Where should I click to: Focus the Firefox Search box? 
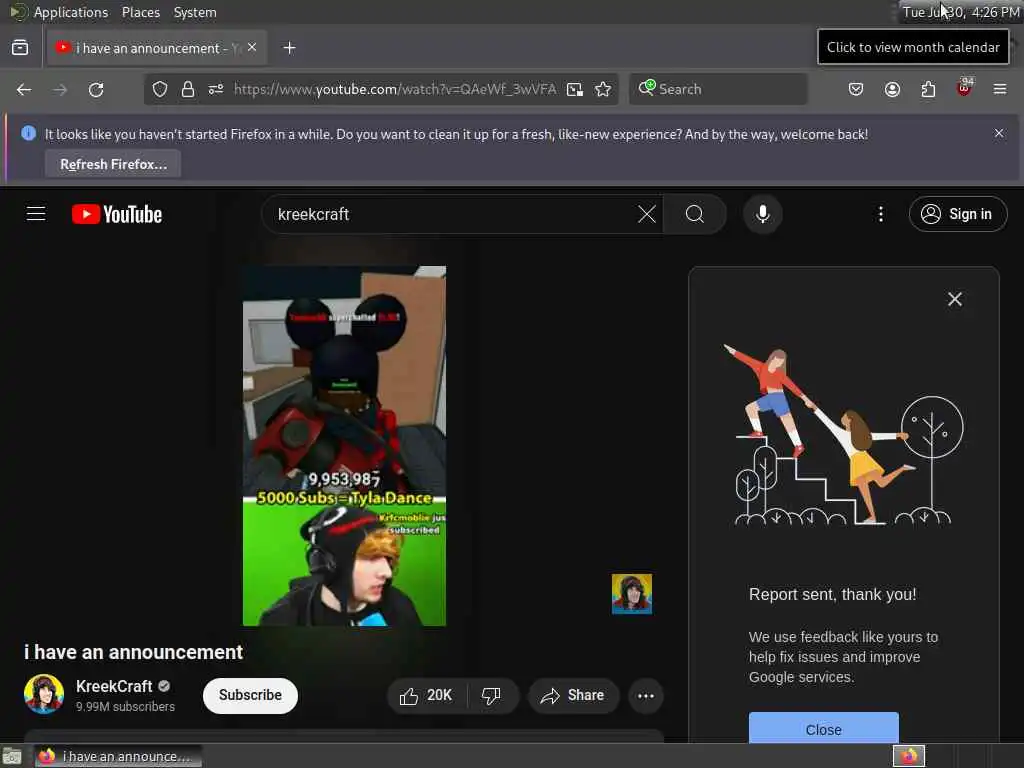coord(718,89)
